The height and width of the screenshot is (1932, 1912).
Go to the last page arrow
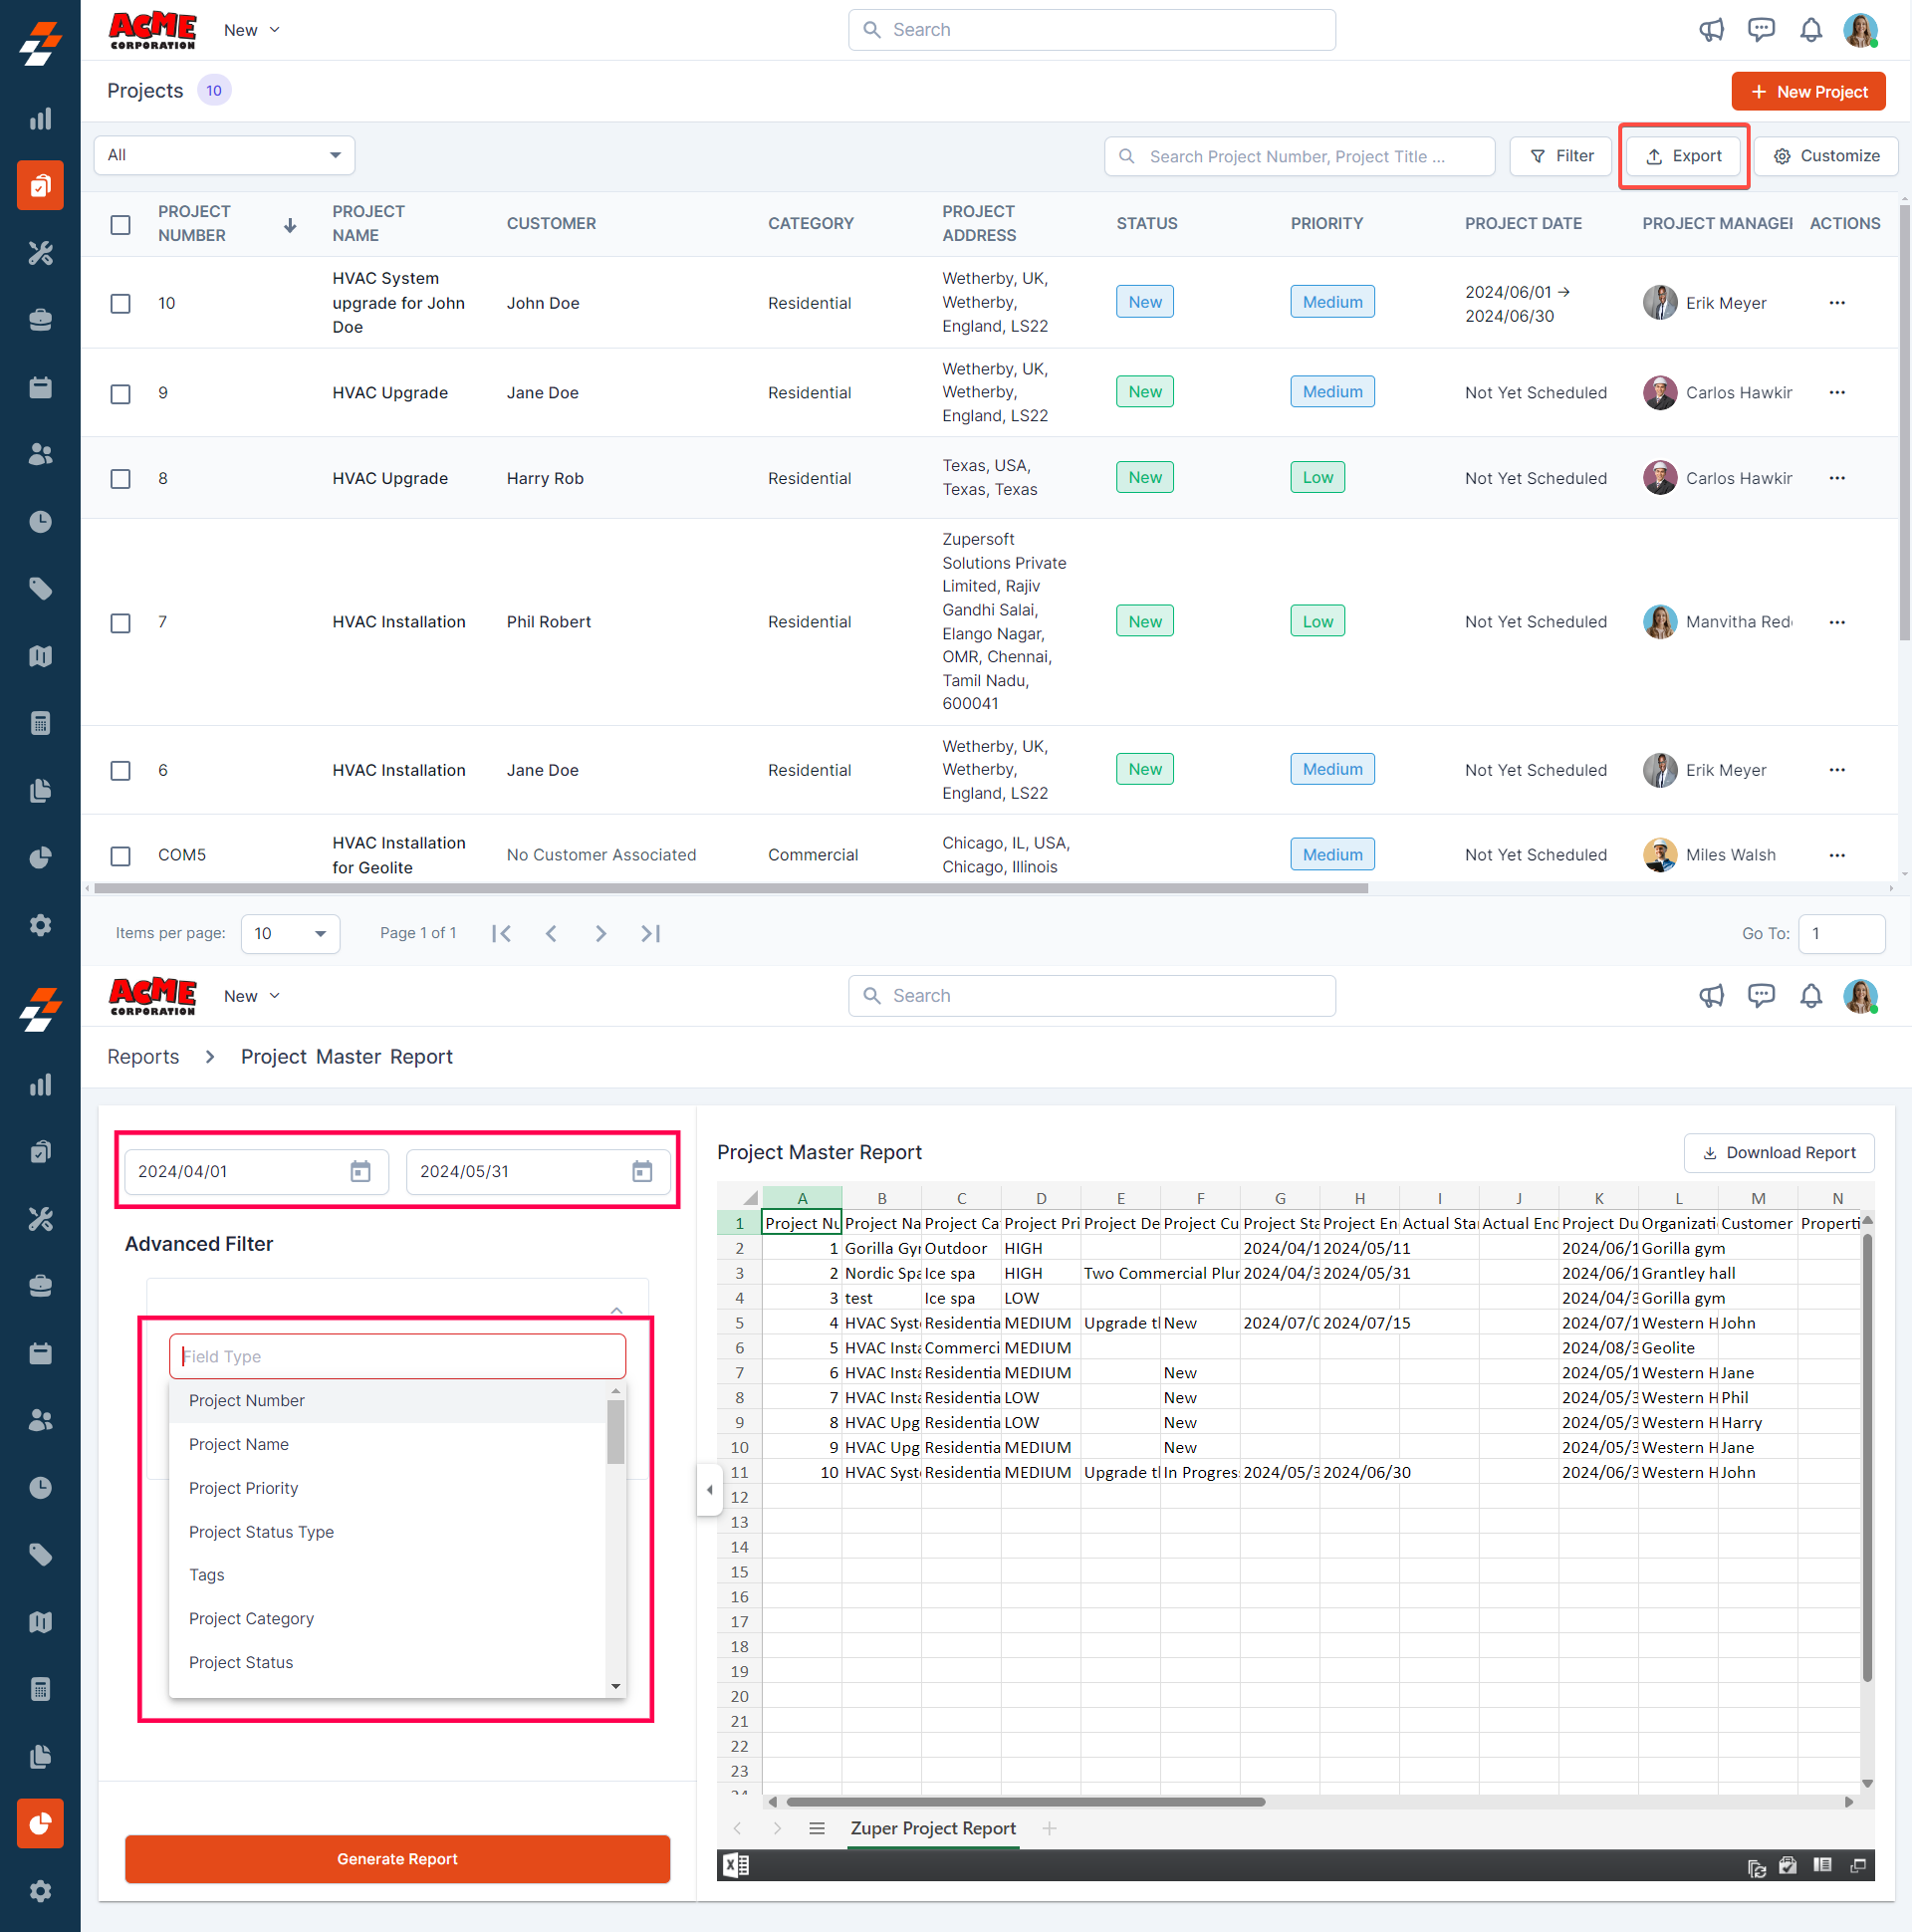(650, 933)
